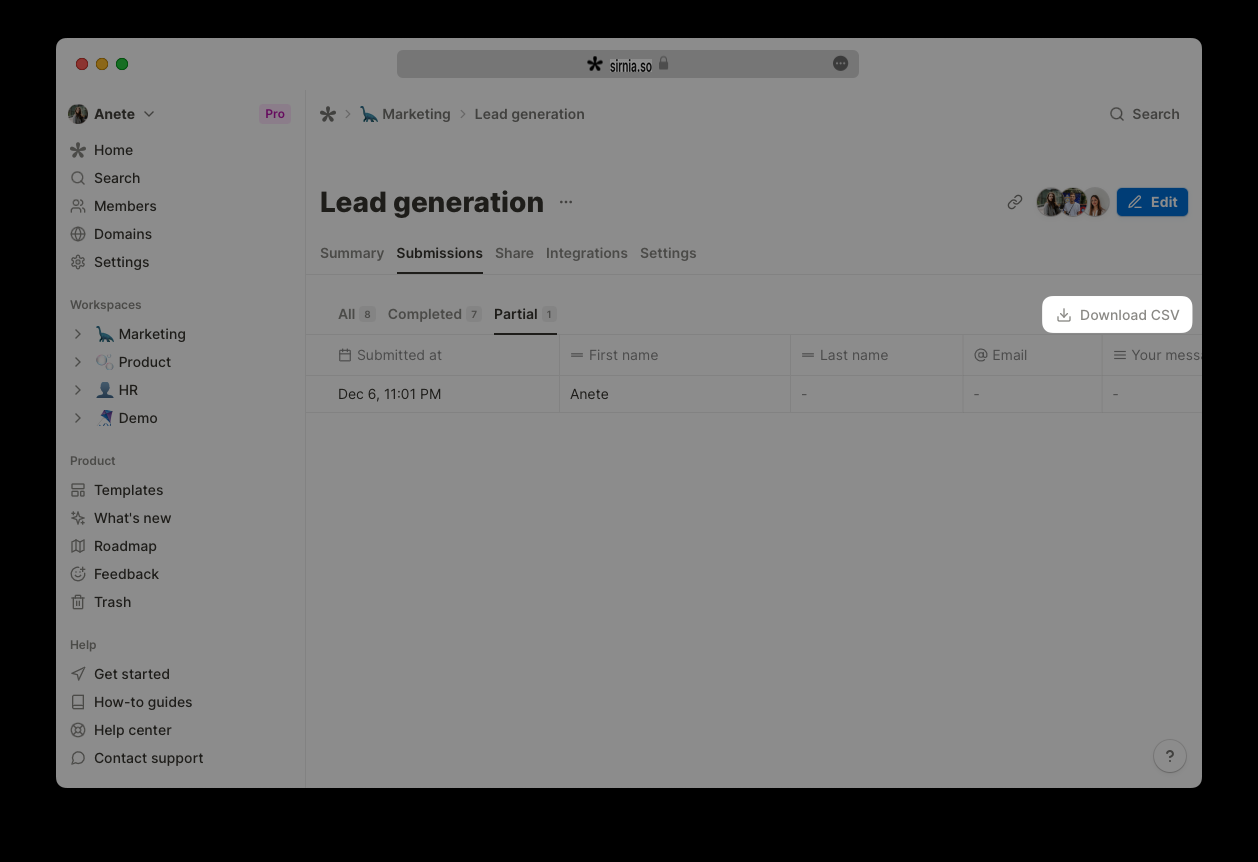The height and width of the screenshot is (862, 1258).
Task: Select the Submissions tab
Action: coord(439,253)
